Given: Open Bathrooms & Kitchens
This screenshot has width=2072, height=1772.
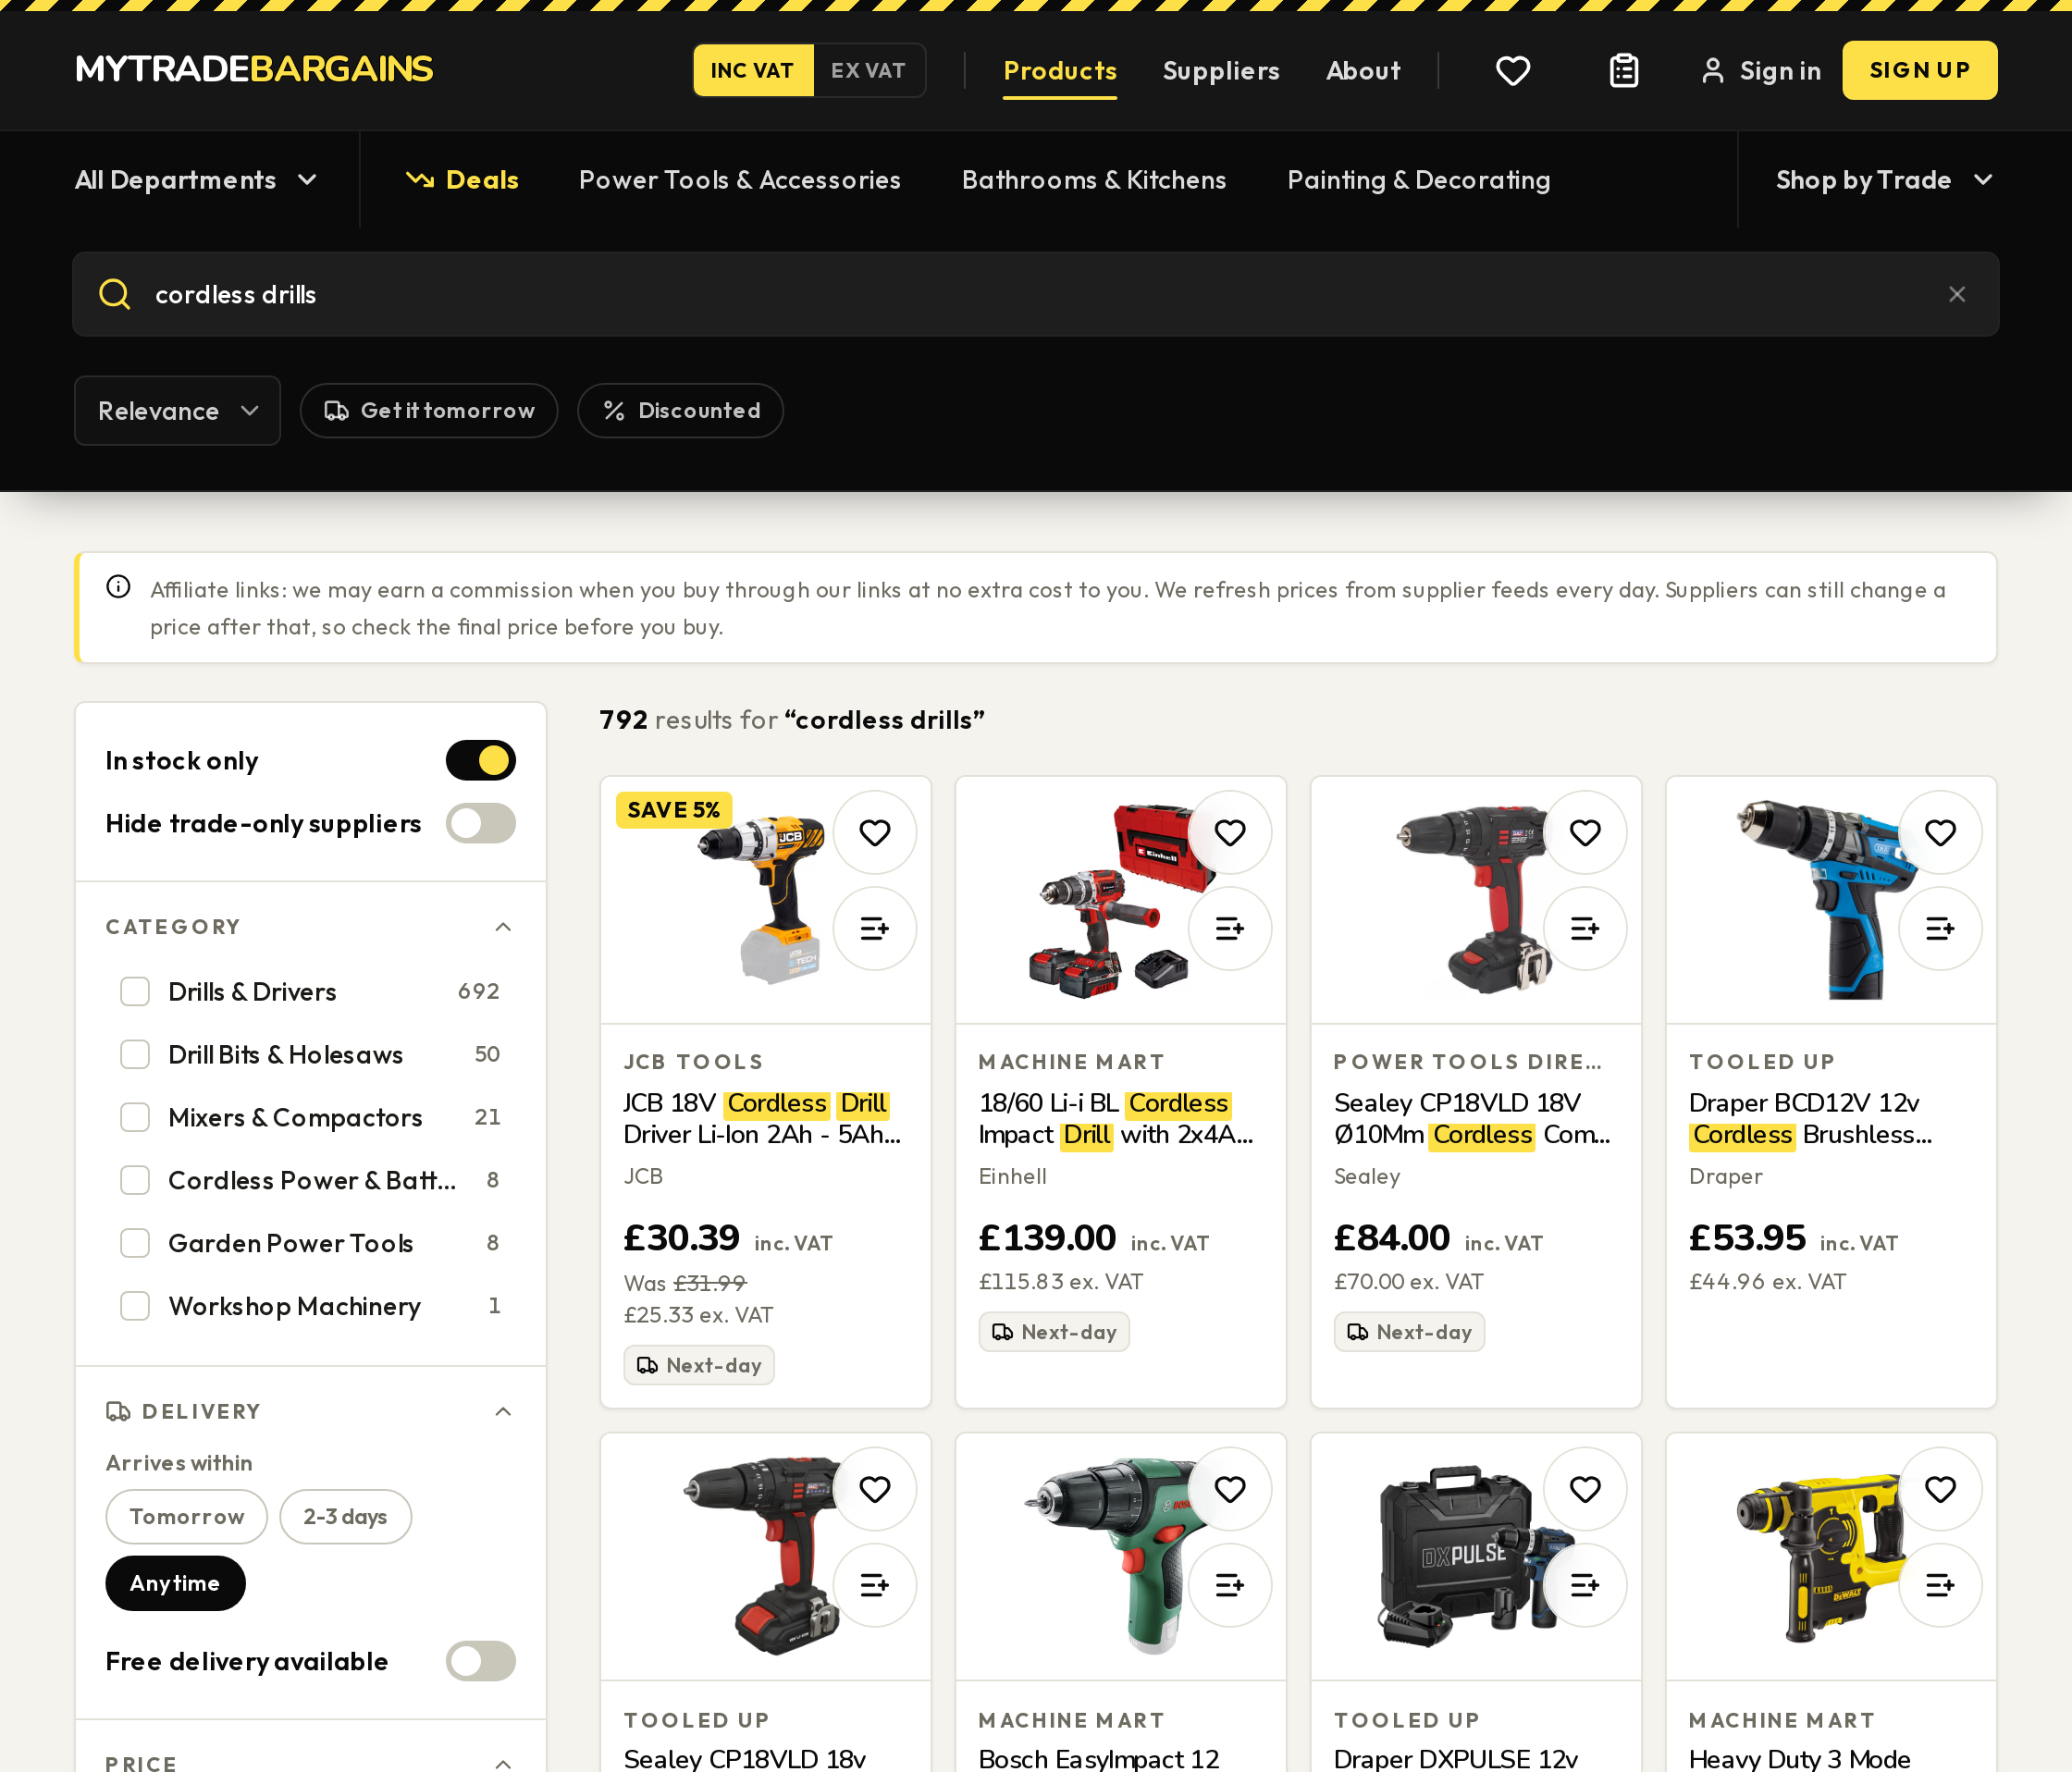Looking at the screenshot, I should coord(1094,180).
